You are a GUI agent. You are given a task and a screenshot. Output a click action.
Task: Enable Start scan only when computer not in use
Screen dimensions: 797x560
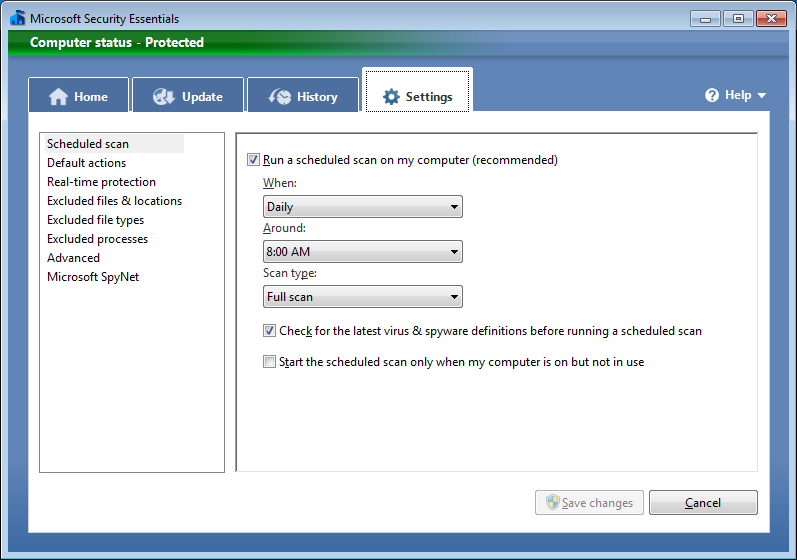click(269, 362)
